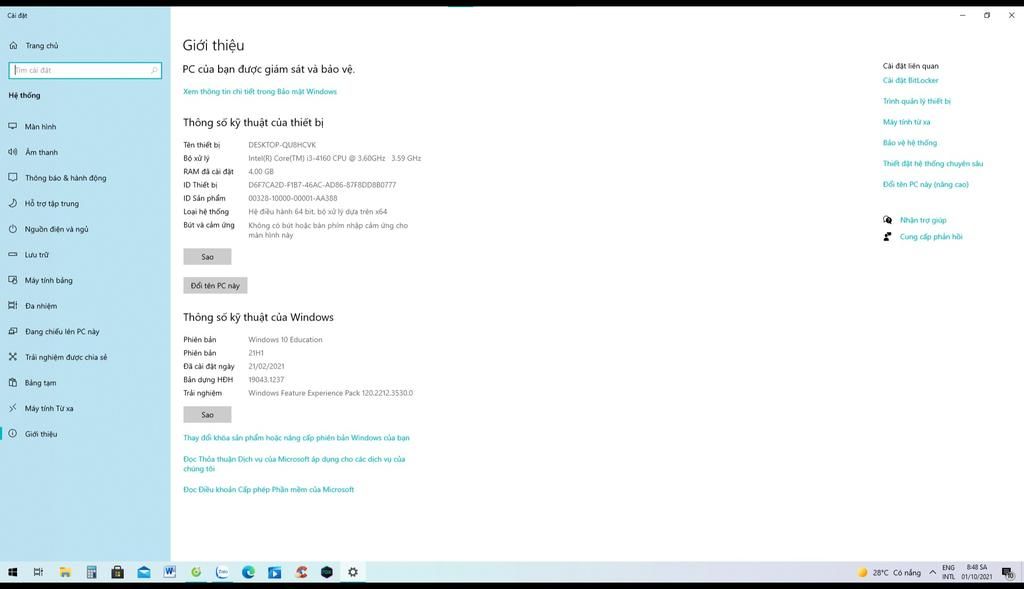The height and width of the screenshot is (589, 1024).
Task: Open red swirl app in taskbar
Action: coord(301,572)
